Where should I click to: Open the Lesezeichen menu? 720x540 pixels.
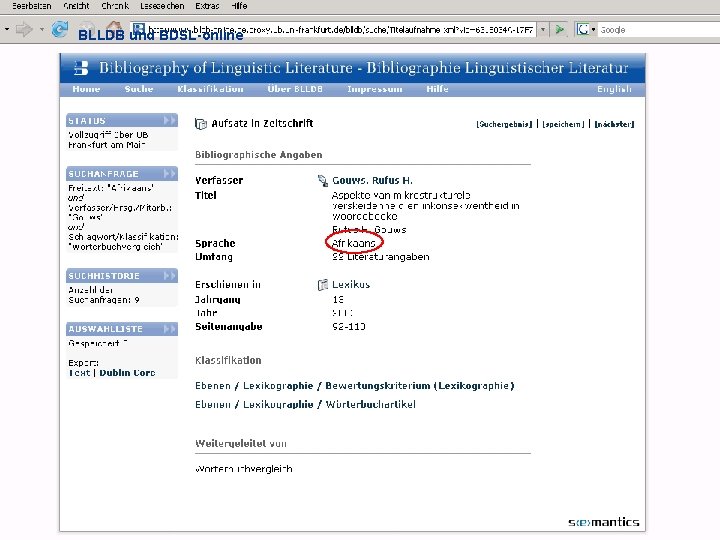pyautogui.click(x=162, y=6)
